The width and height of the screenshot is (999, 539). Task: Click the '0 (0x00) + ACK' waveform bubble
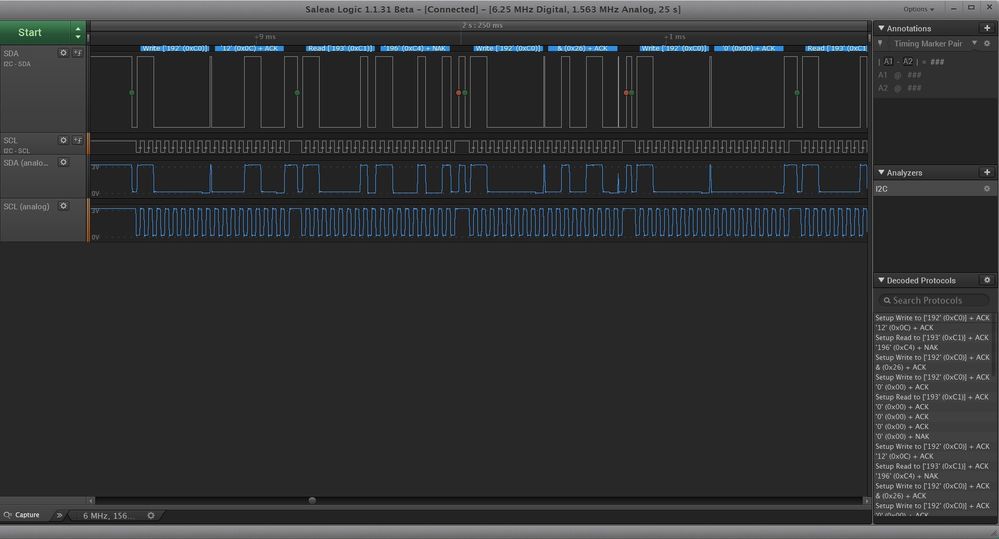(x=749, y=48)
